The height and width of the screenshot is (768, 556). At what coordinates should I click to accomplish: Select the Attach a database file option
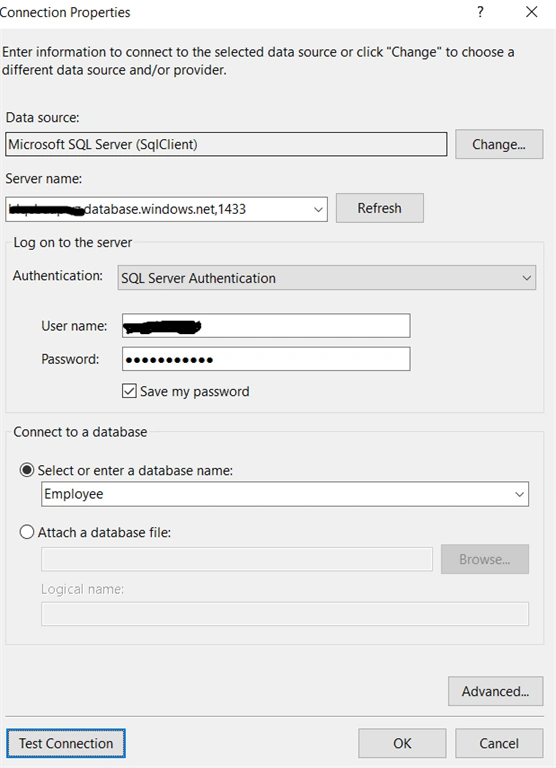[x=27, y=532]
